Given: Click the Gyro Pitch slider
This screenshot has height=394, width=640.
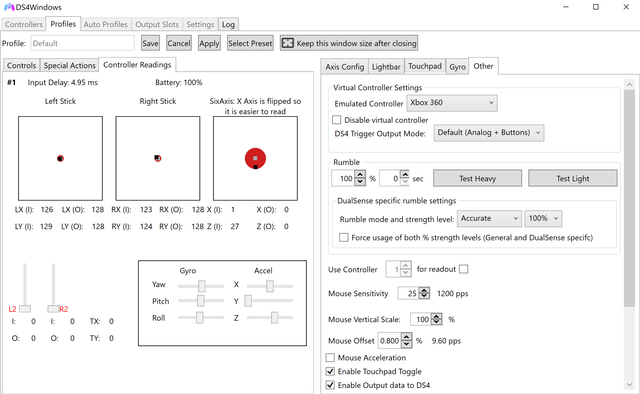Looking at the screenshot, I should pos(201,301).
